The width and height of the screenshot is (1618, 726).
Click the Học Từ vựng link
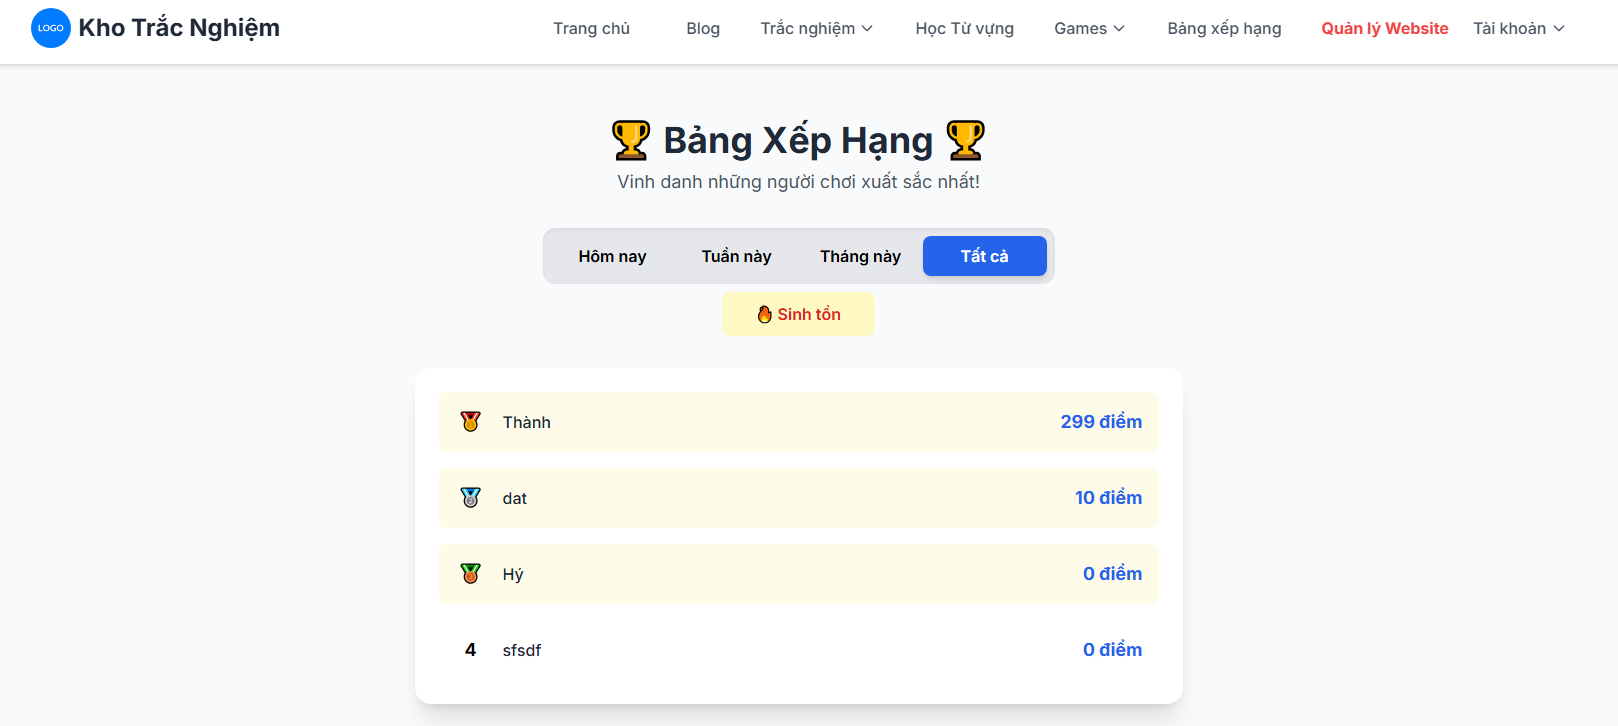964,28
